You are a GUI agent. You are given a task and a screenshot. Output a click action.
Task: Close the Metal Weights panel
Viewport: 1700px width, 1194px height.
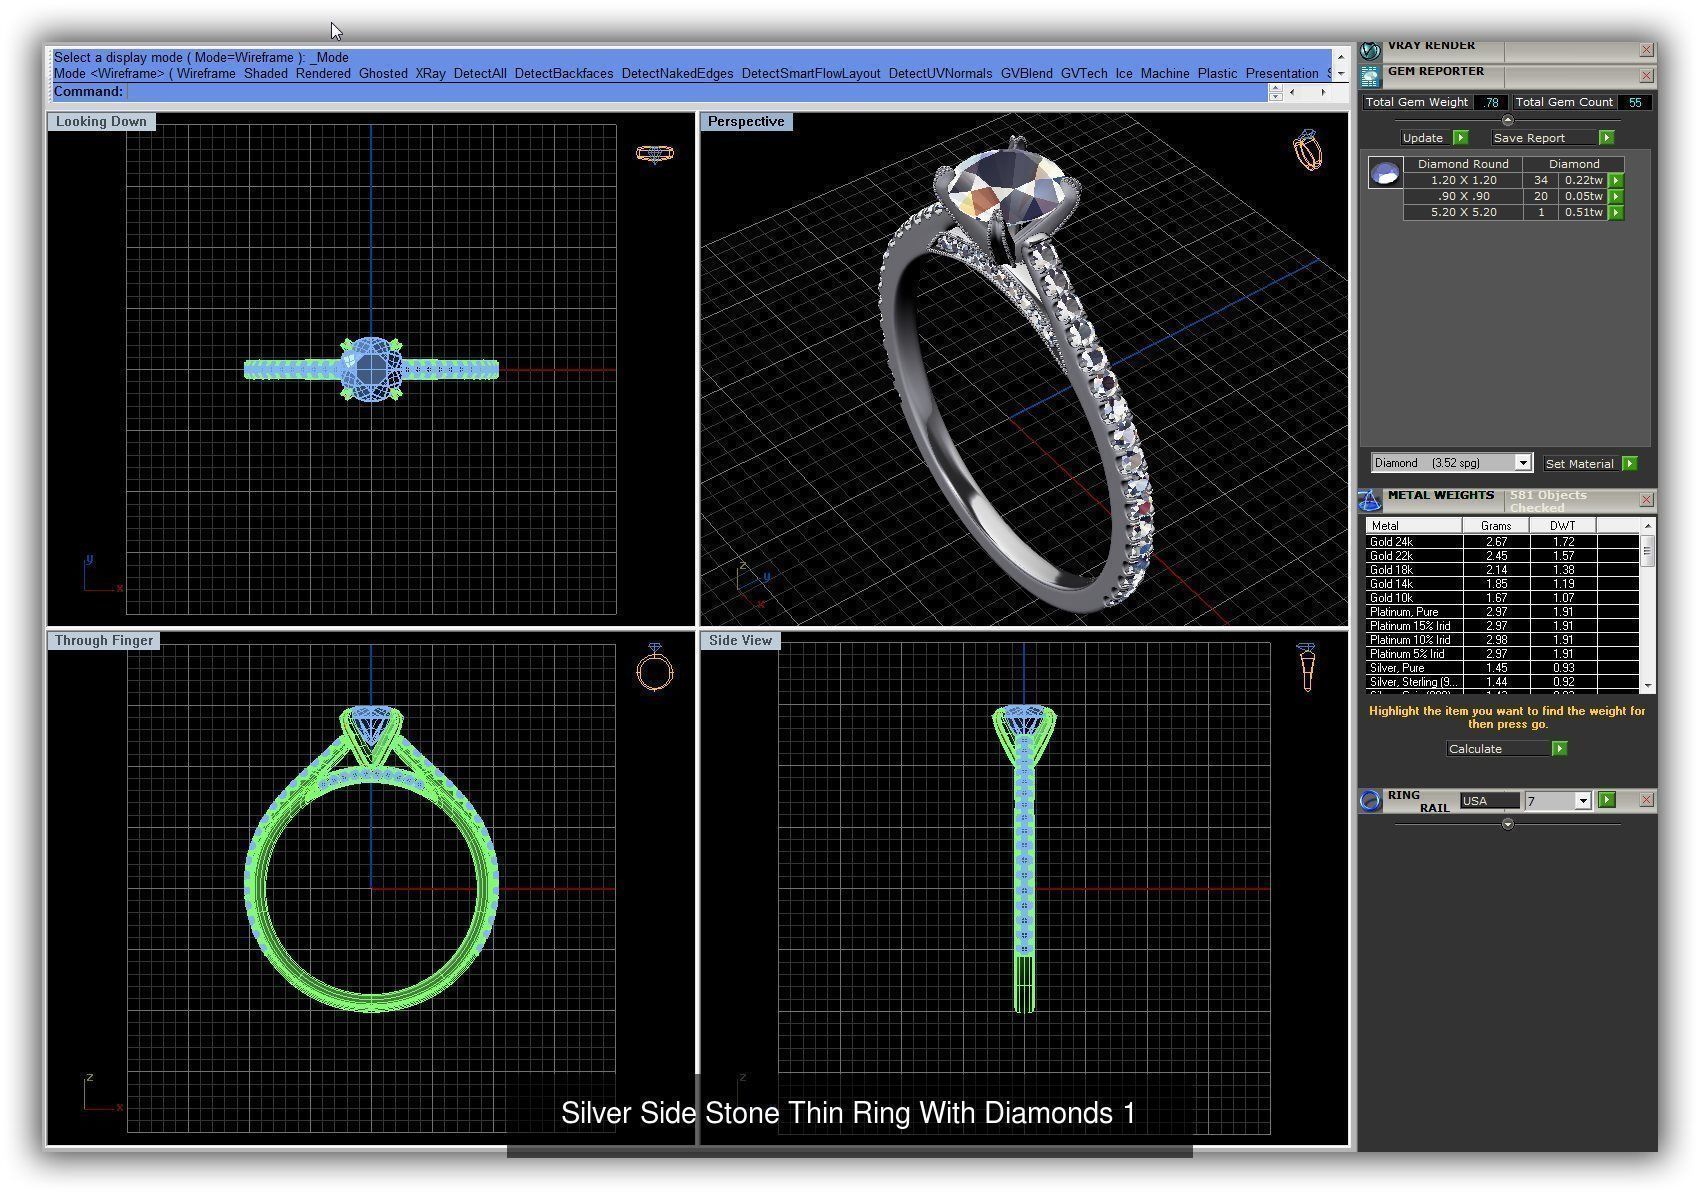tap(1646, 500)
